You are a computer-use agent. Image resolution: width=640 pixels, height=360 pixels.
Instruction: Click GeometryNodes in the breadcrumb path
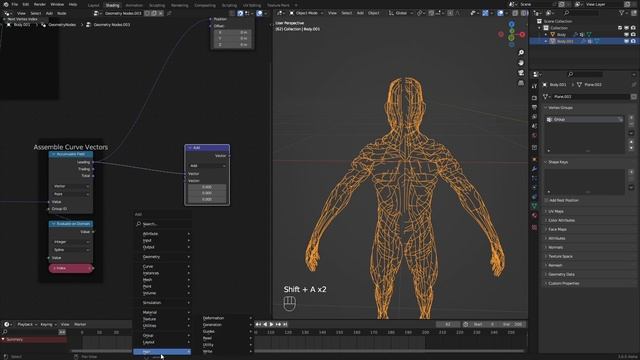[x=62, y=24]
